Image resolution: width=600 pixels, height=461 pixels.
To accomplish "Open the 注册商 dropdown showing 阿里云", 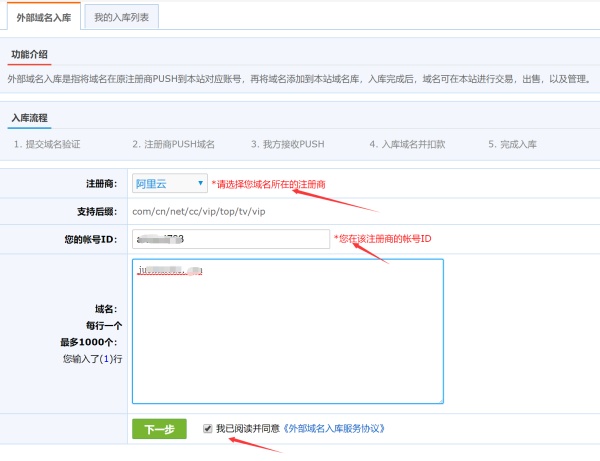I will coord(170,184).
